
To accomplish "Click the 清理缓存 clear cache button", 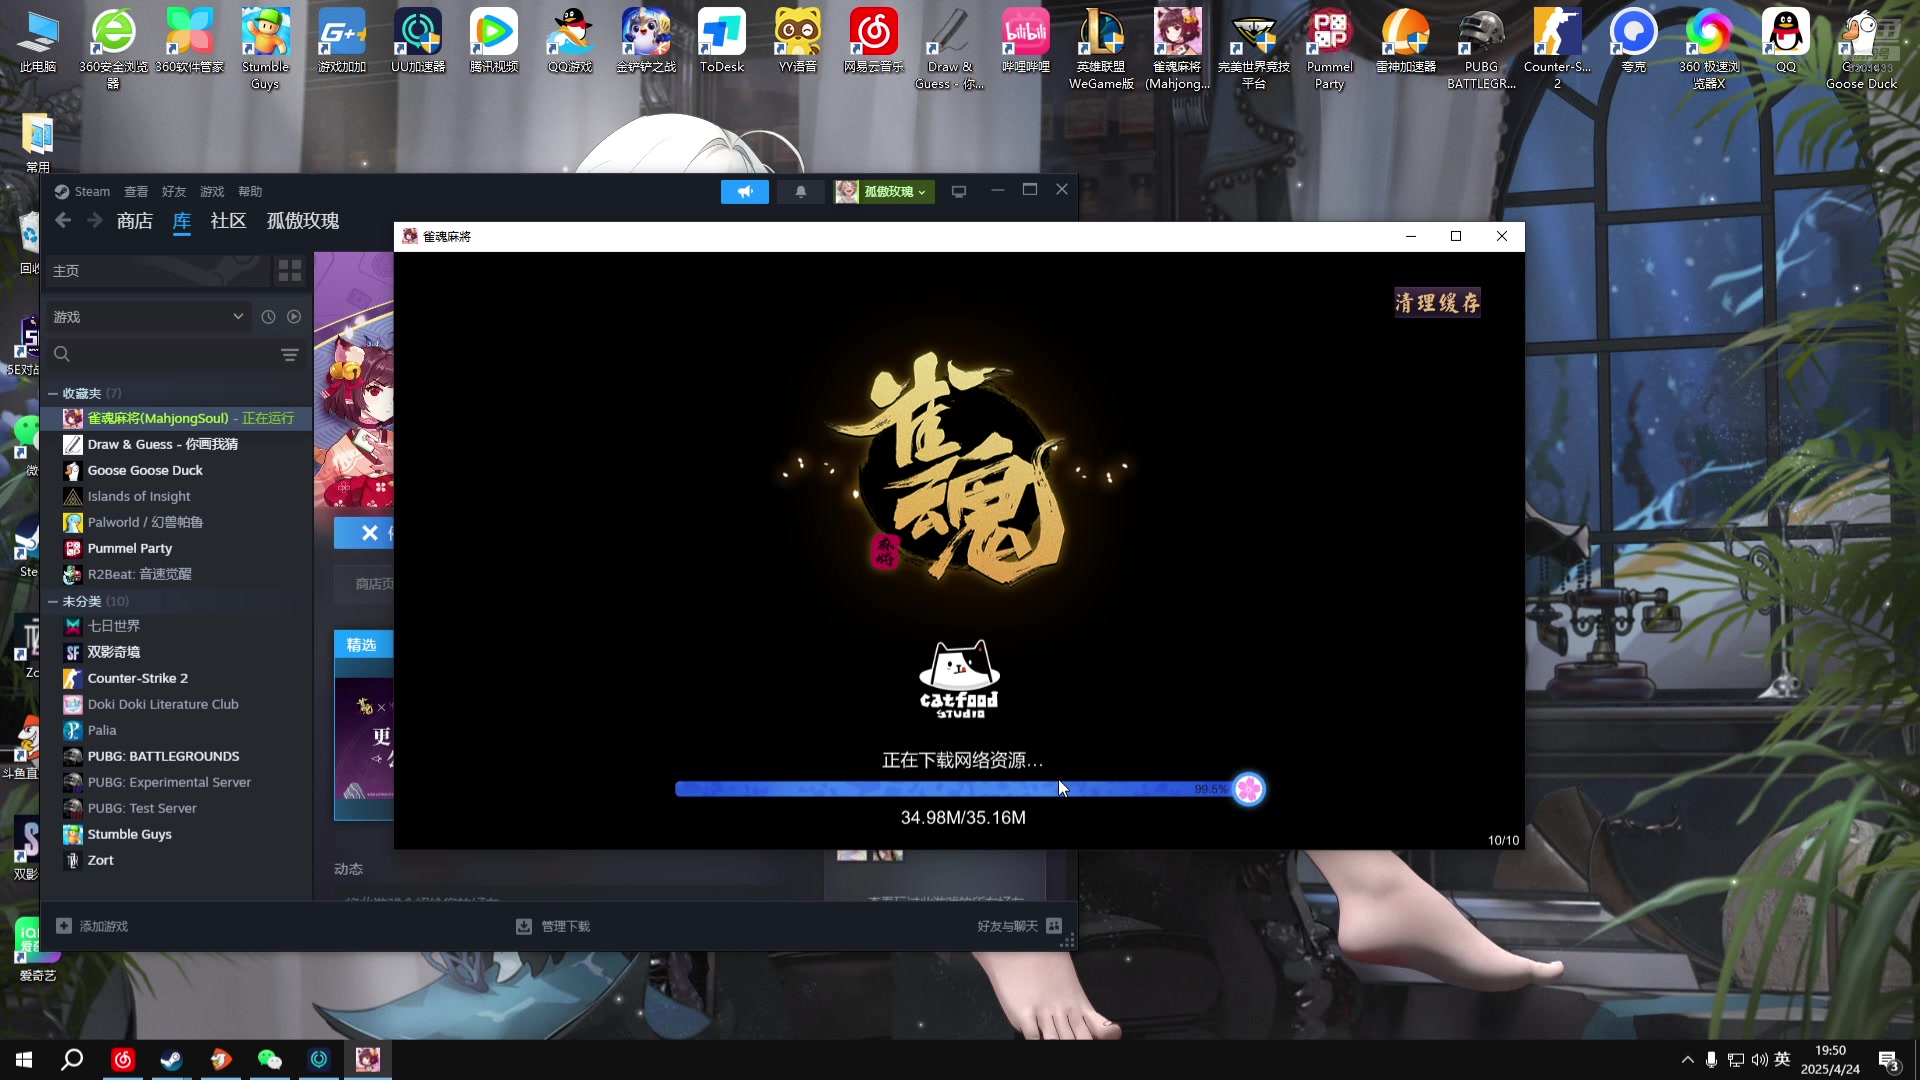I will [x=1437, y=303].
